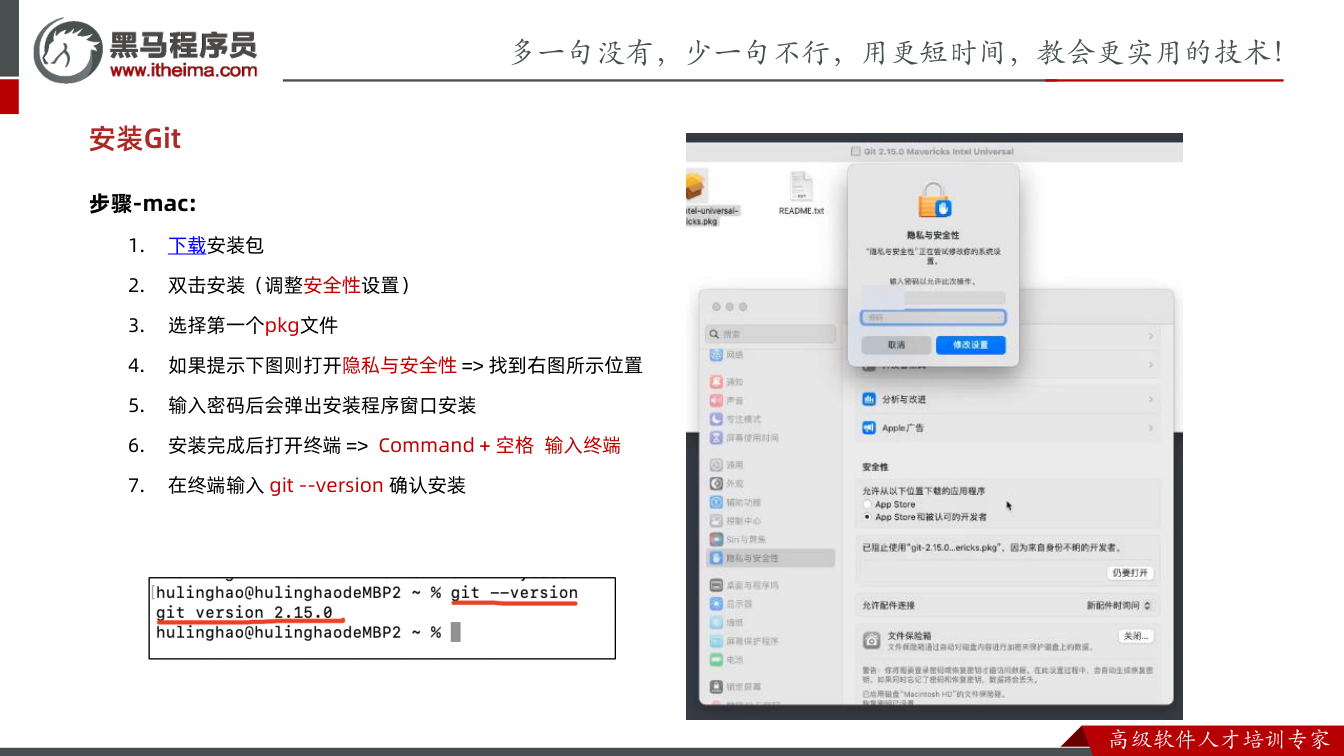
Task: Open 电池 in the settings sidebar
Action: click(726, 660)
